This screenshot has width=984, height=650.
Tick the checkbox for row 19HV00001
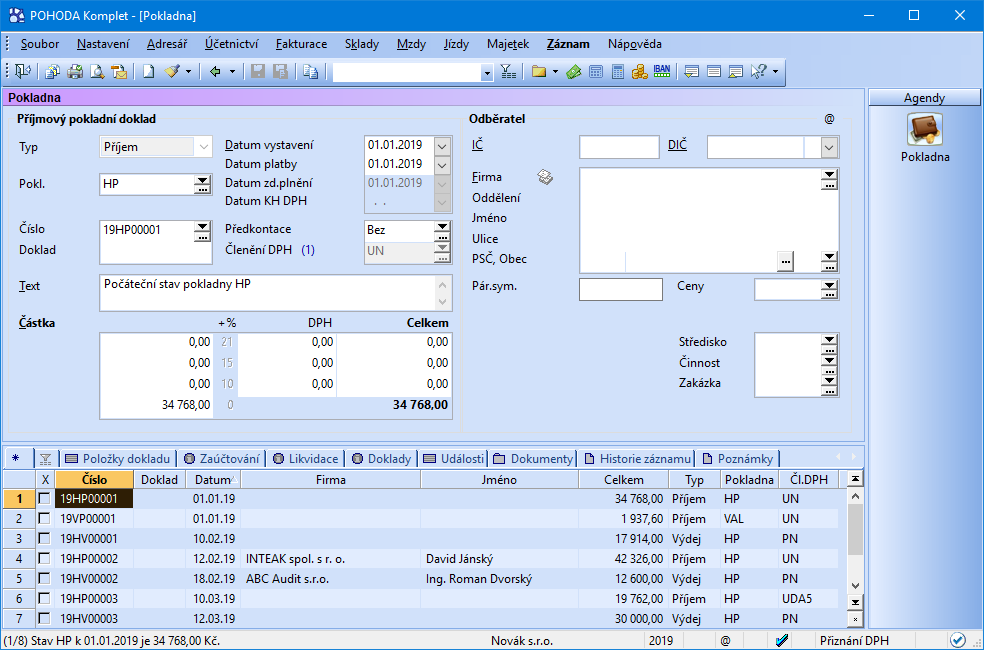click(x=44, y=539)
